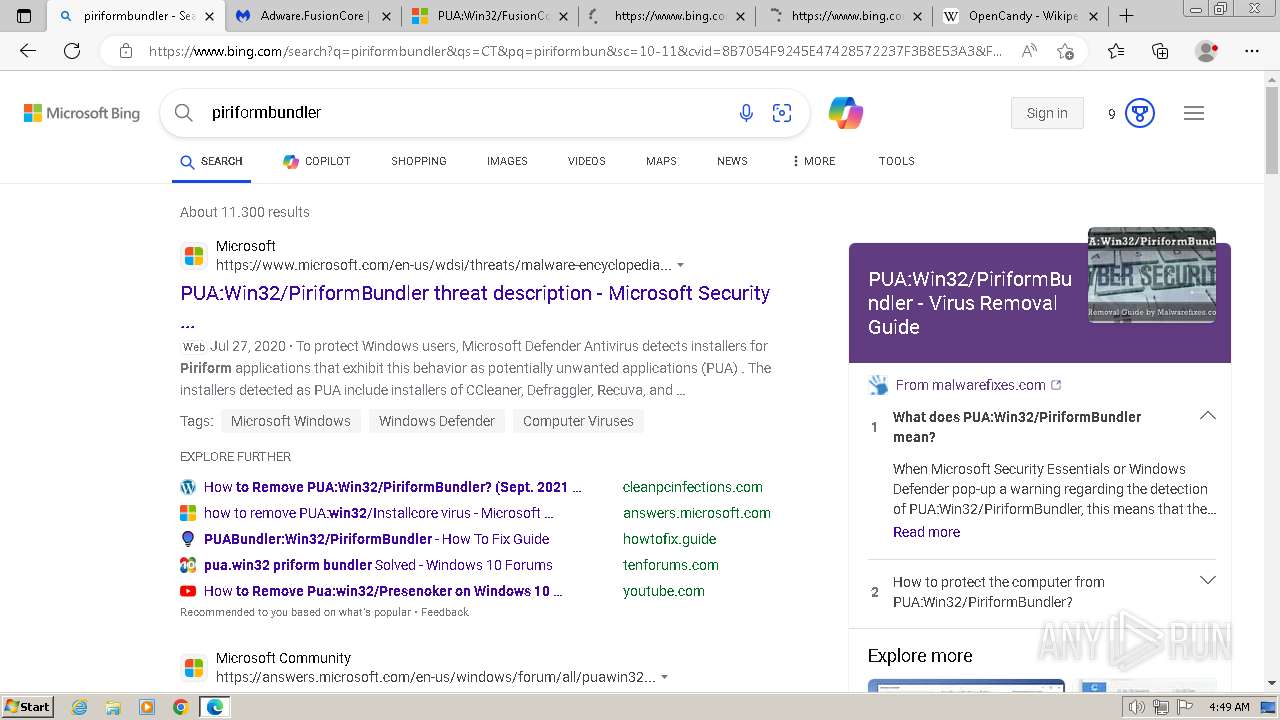
Task: Click the Edge taskbar icon
Action: pyautogui.click(x=214, y=707)
